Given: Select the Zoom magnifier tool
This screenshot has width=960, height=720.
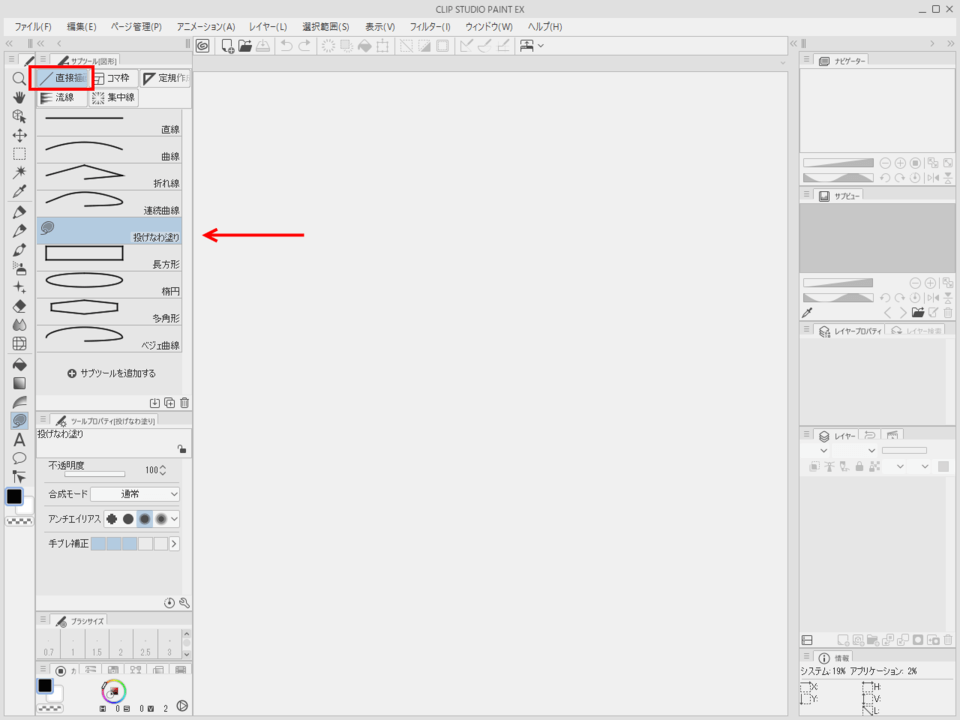Looking at the screenshot, I should click(19, 78).
